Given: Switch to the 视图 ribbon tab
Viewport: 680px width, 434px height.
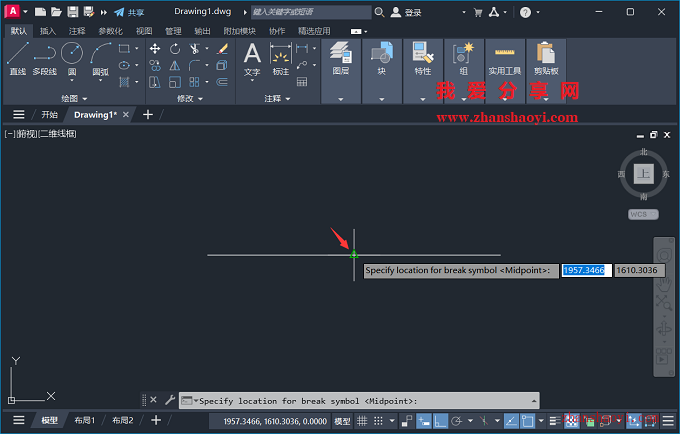Looking at the screenshot, I should tap(144, 31).
